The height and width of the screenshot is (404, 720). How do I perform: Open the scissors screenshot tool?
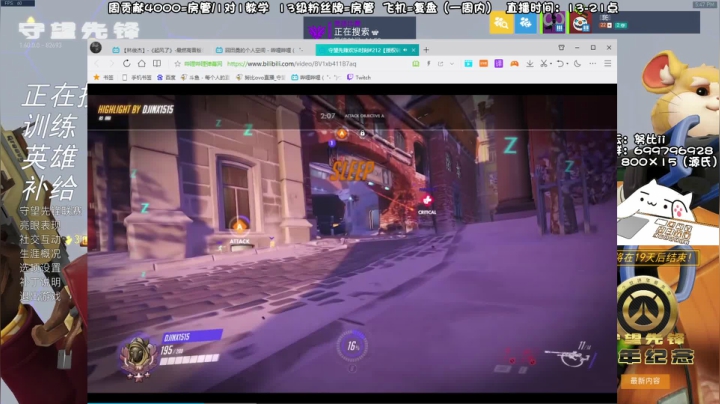point(543,64)
